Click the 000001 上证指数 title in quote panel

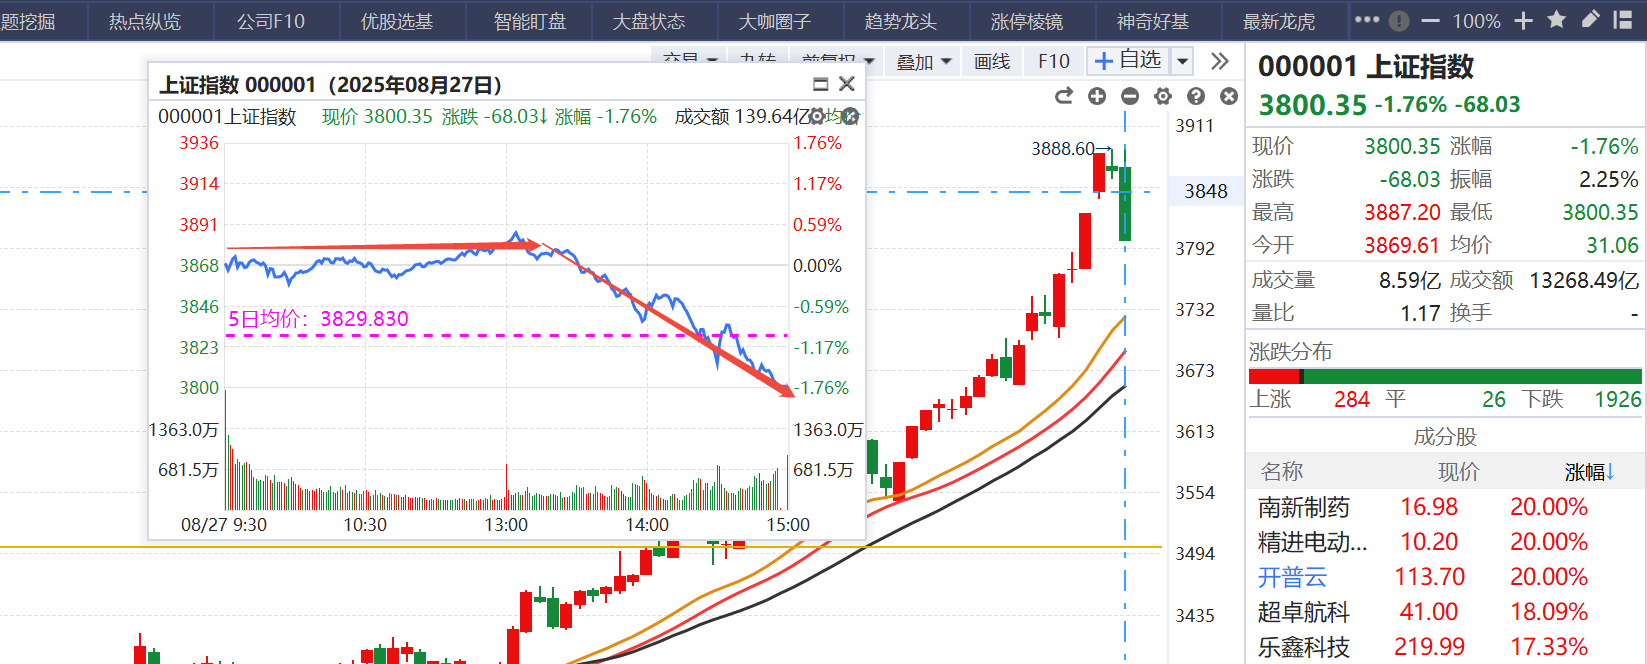coord(1366,67)
